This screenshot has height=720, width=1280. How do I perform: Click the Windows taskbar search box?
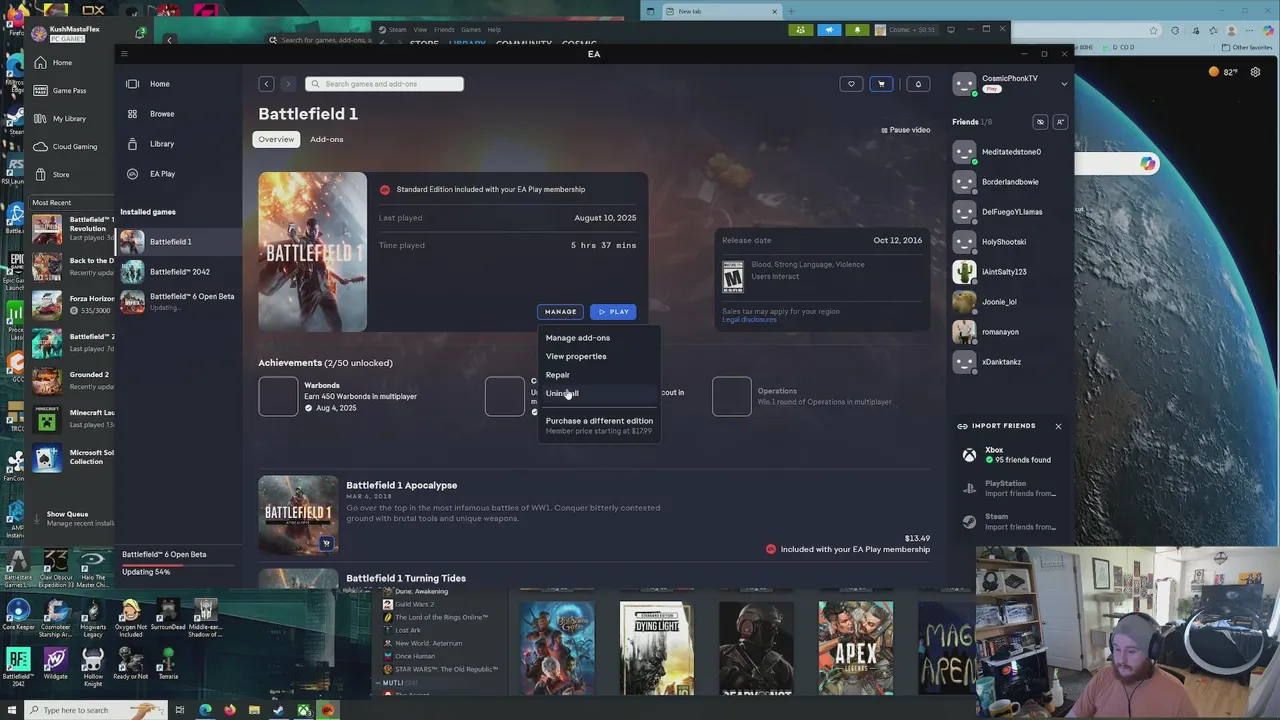point(97,710)
